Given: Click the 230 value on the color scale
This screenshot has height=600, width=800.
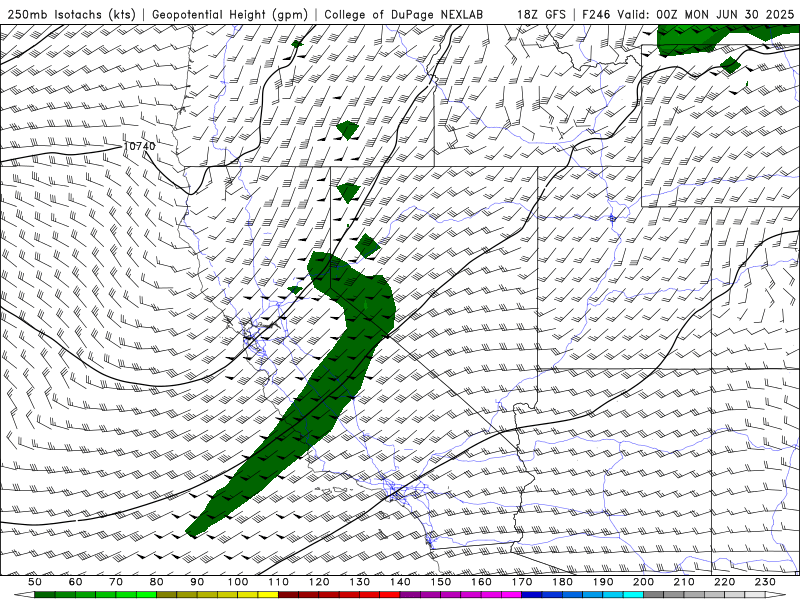Looking at the screenshot, I should 765,582.
